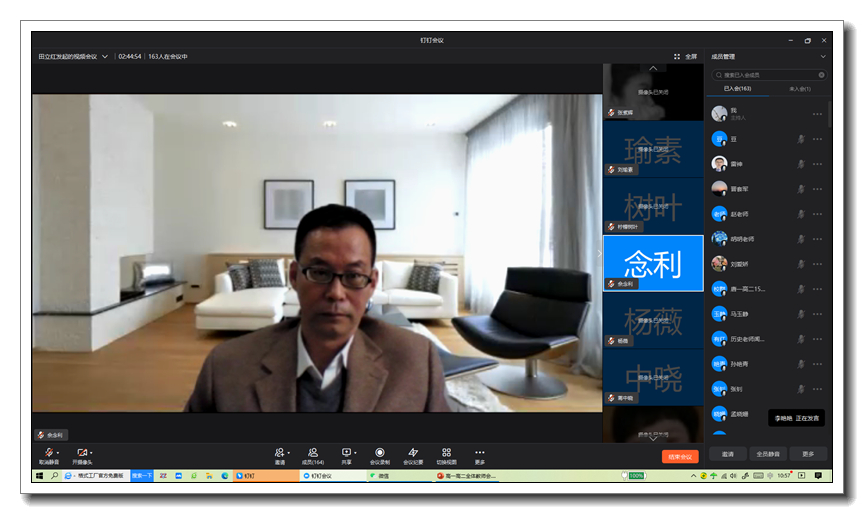Open the 邀请 (Invite) toolbar icon
The image size is (864, 514).
coord(280,453)
